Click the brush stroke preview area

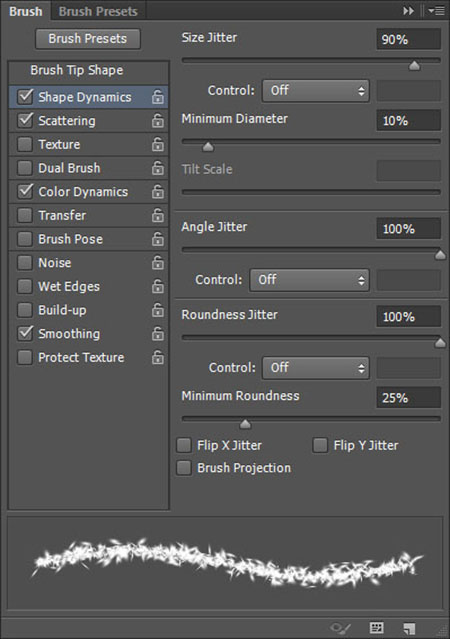[x=225, y=563]
